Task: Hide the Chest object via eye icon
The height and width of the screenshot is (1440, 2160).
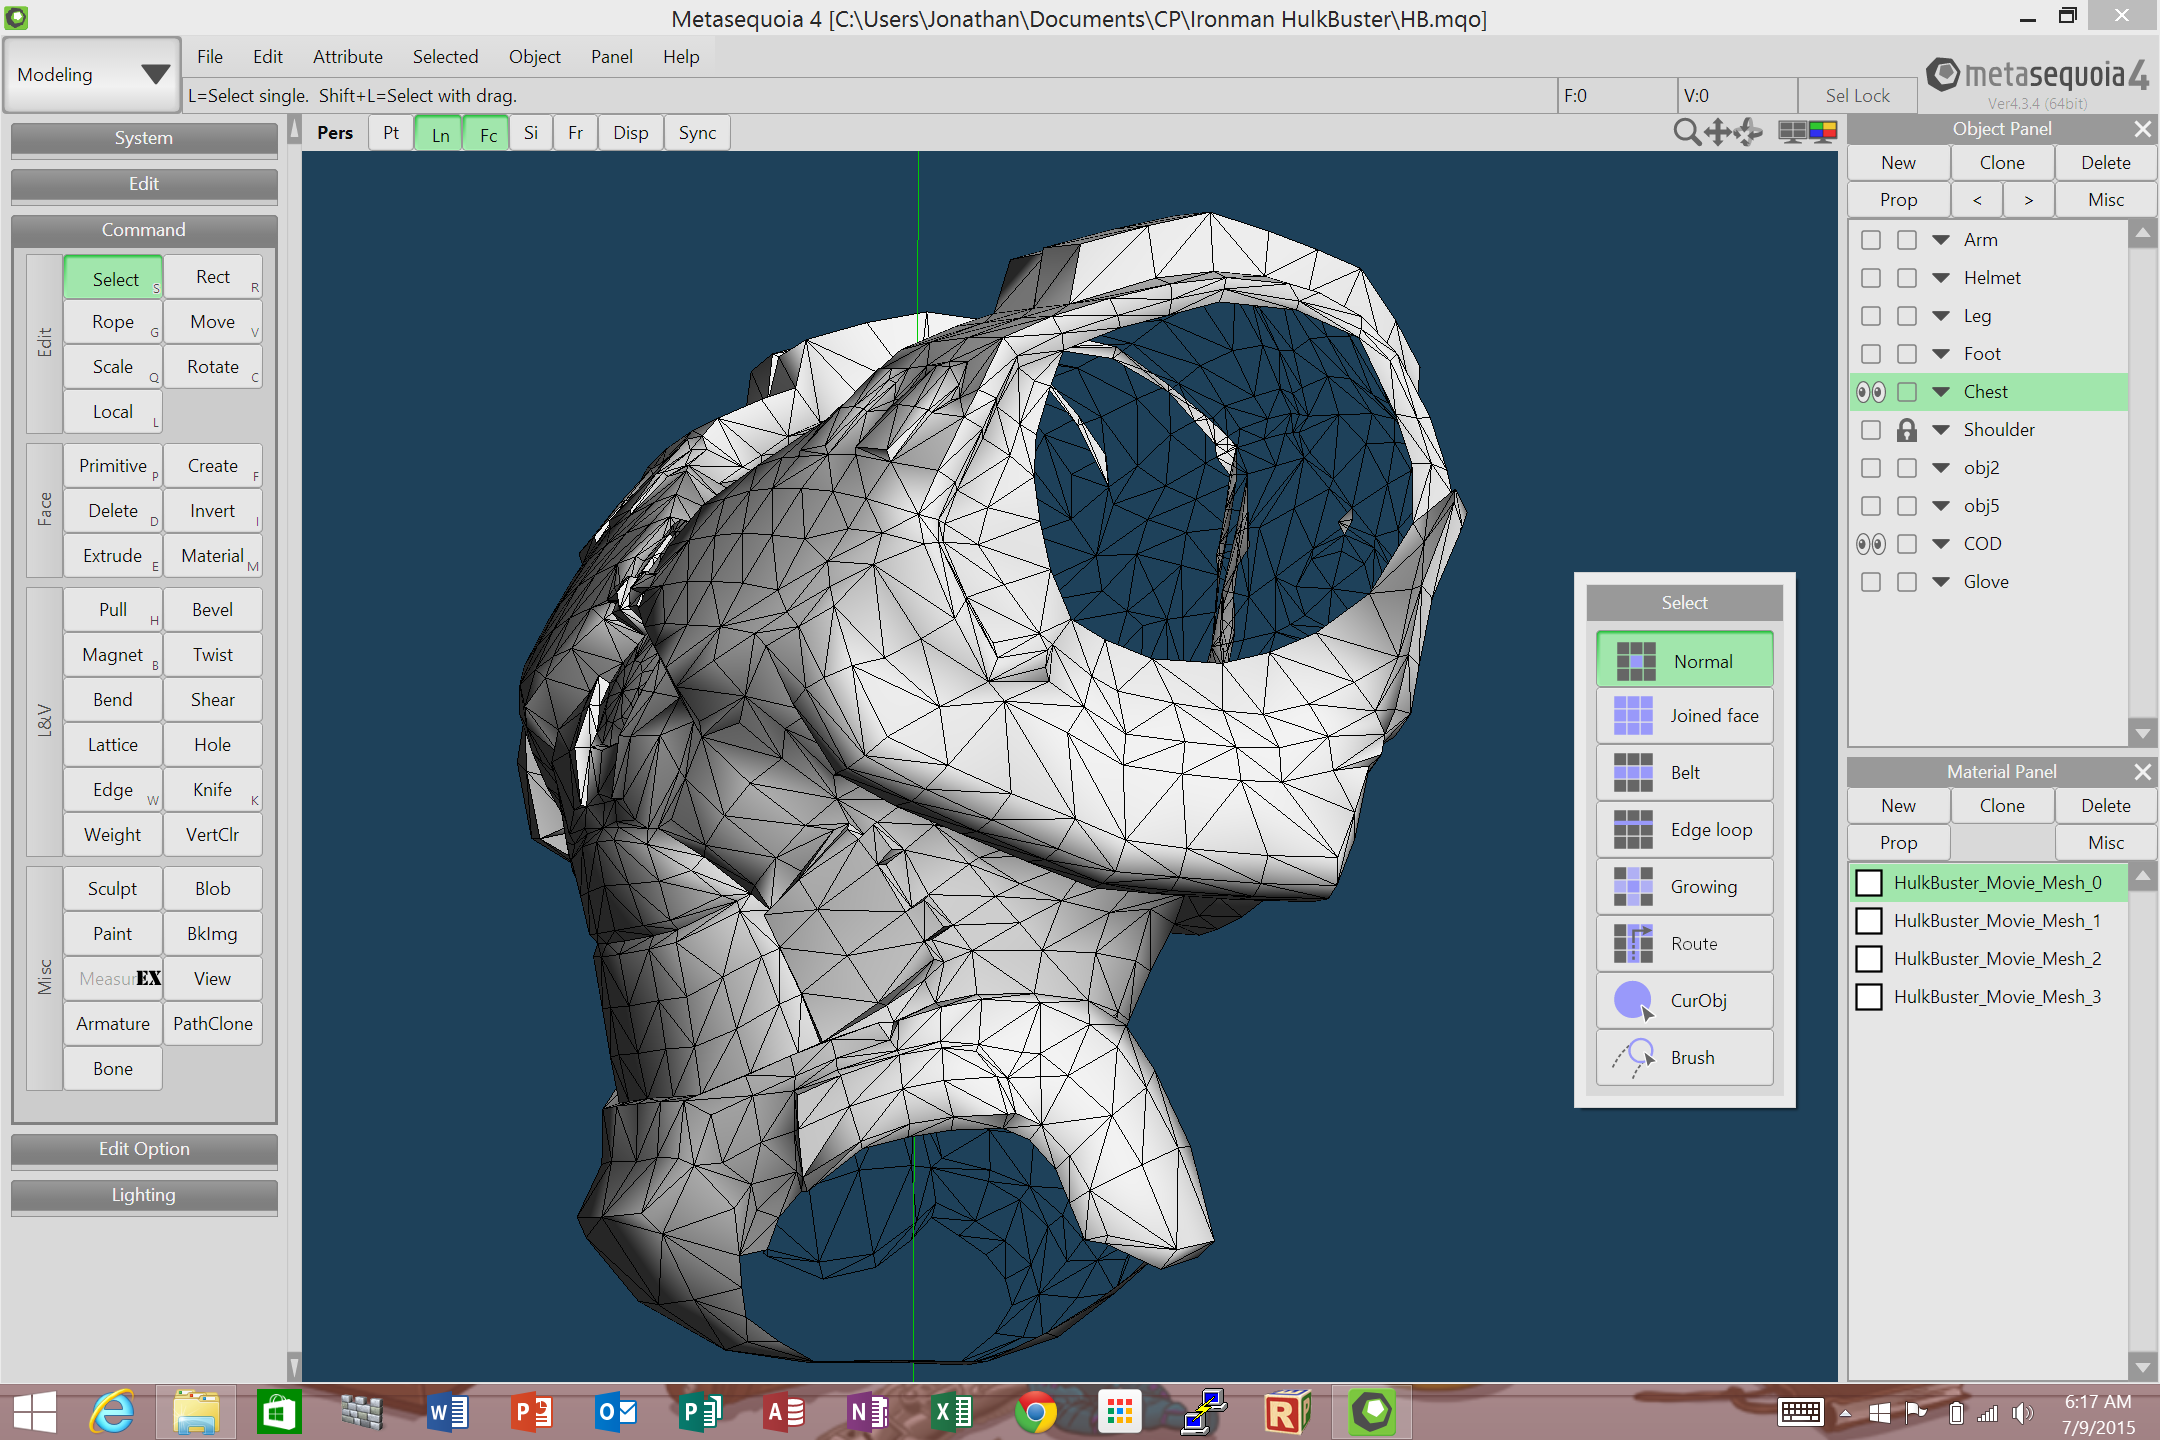Action: (1871, 392)
